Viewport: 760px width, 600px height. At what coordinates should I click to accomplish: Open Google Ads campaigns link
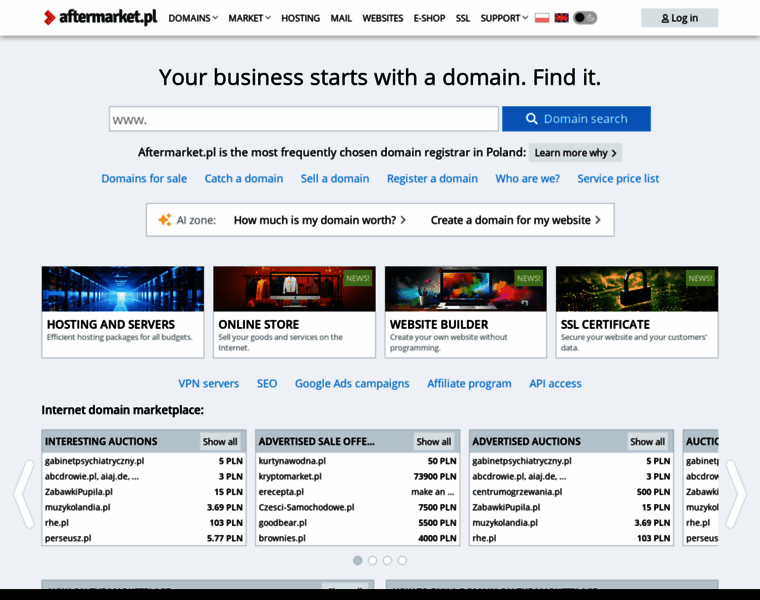click(352, 383)
